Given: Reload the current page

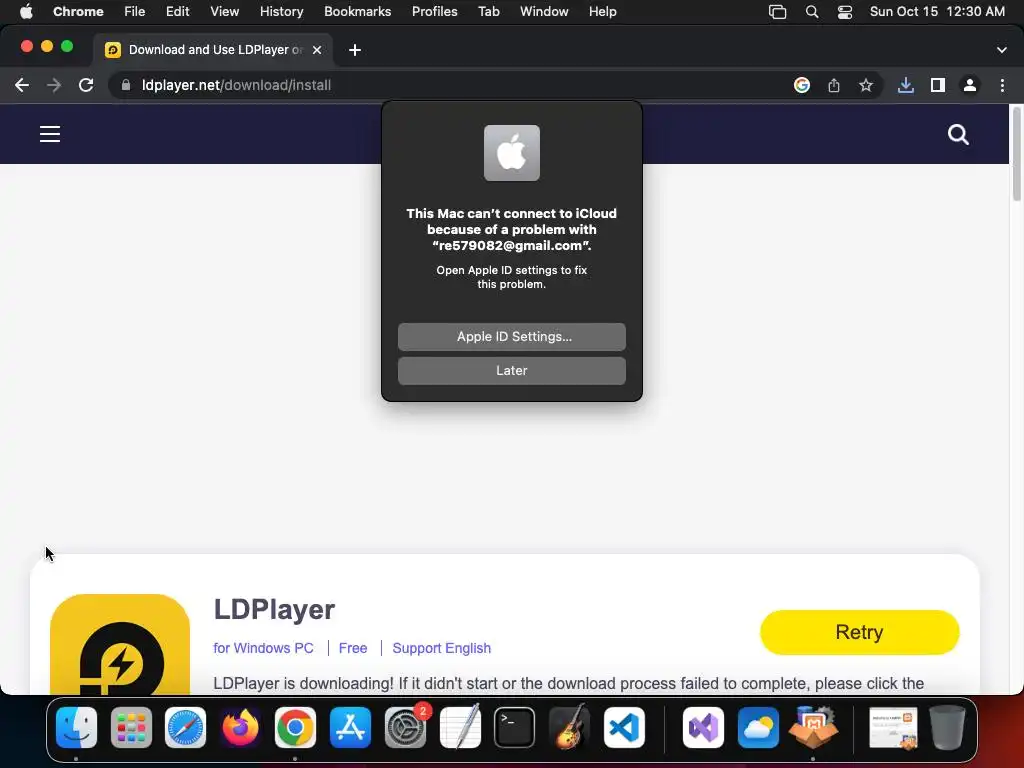Looking at the screenshot, I should (86, 85).
